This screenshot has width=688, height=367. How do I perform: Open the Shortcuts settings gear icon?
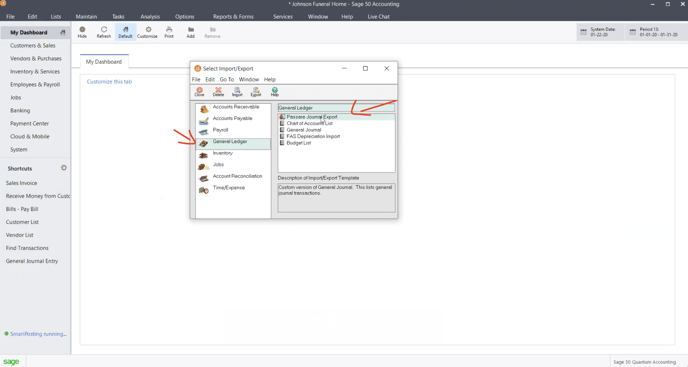(x=64, y=168)
